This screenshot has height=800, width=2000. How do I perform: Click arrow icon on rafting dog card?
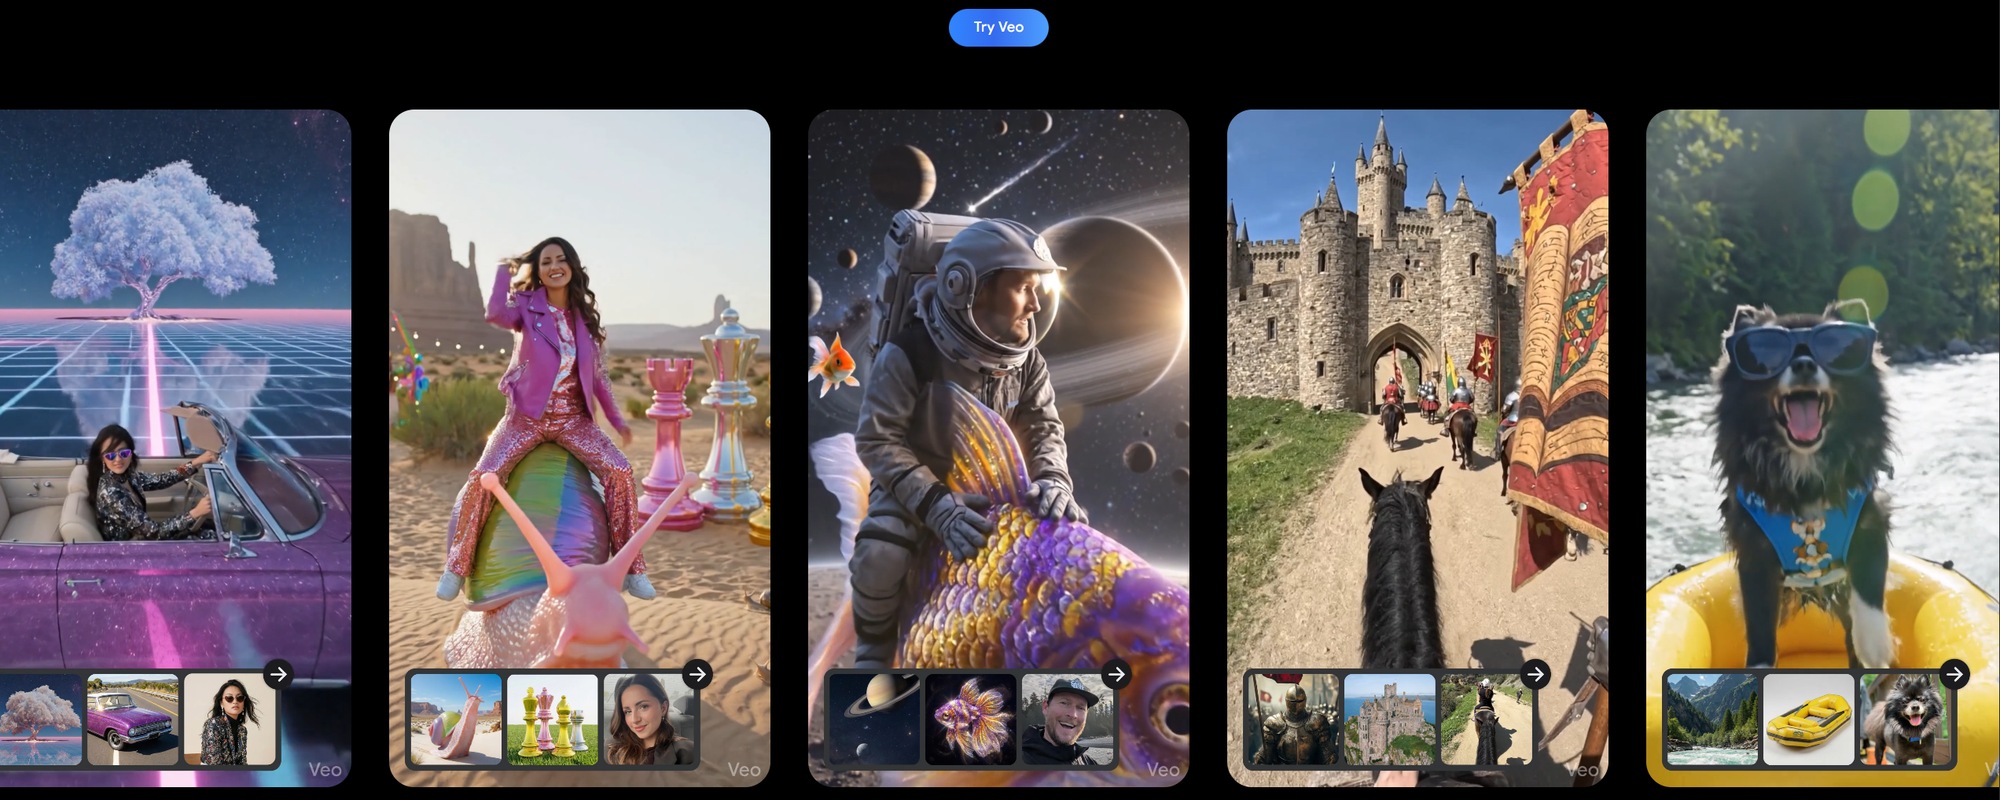point(1954,674)
